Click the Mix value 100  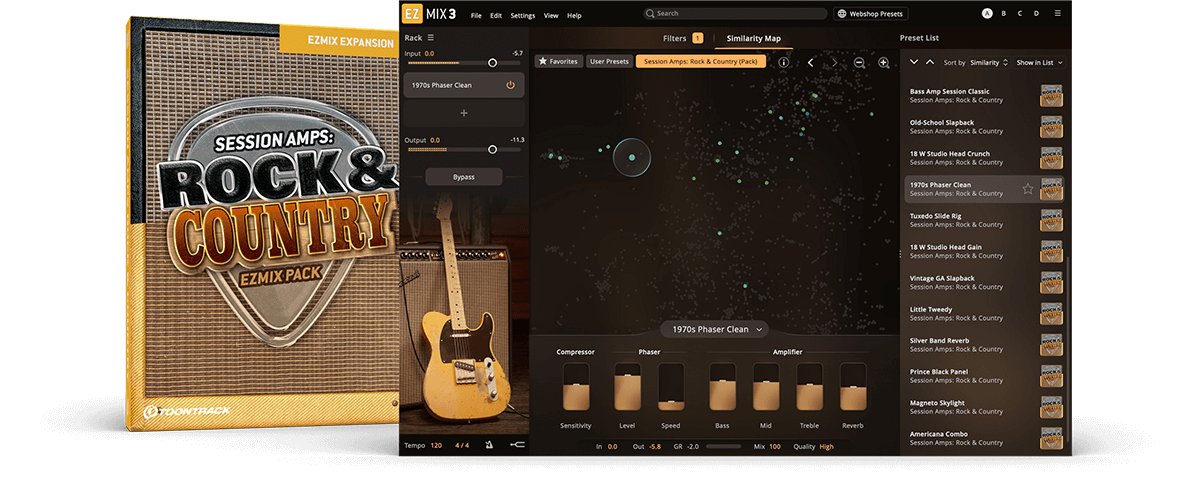(x=774, y=446)
